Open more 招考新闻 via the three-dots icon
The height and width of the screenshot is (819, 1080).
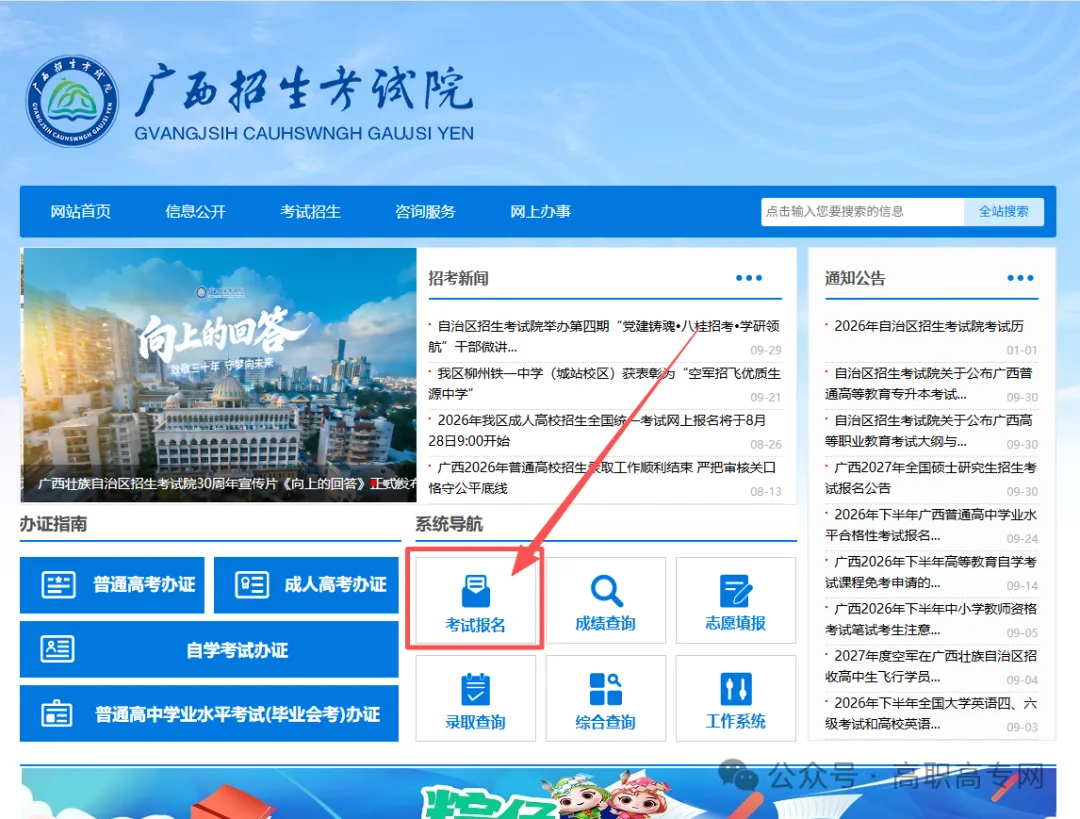749,278
